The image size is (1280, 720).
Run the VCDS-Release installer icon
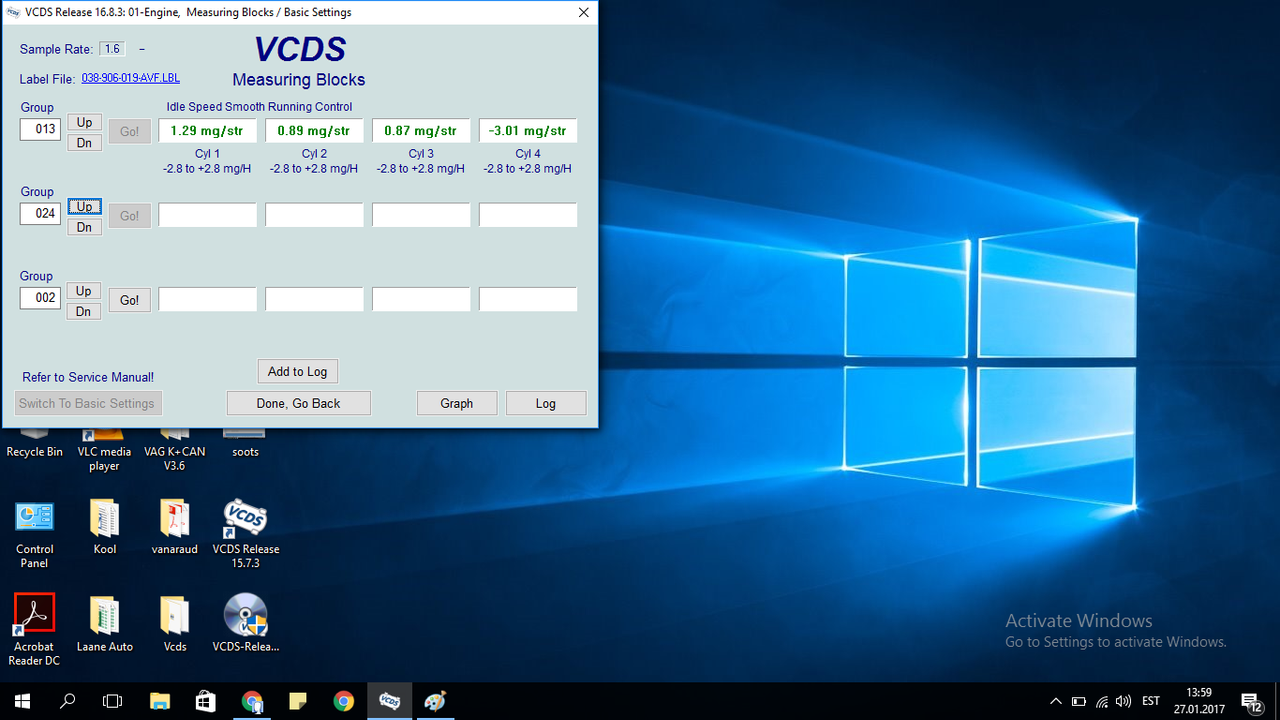coord(246,624)
